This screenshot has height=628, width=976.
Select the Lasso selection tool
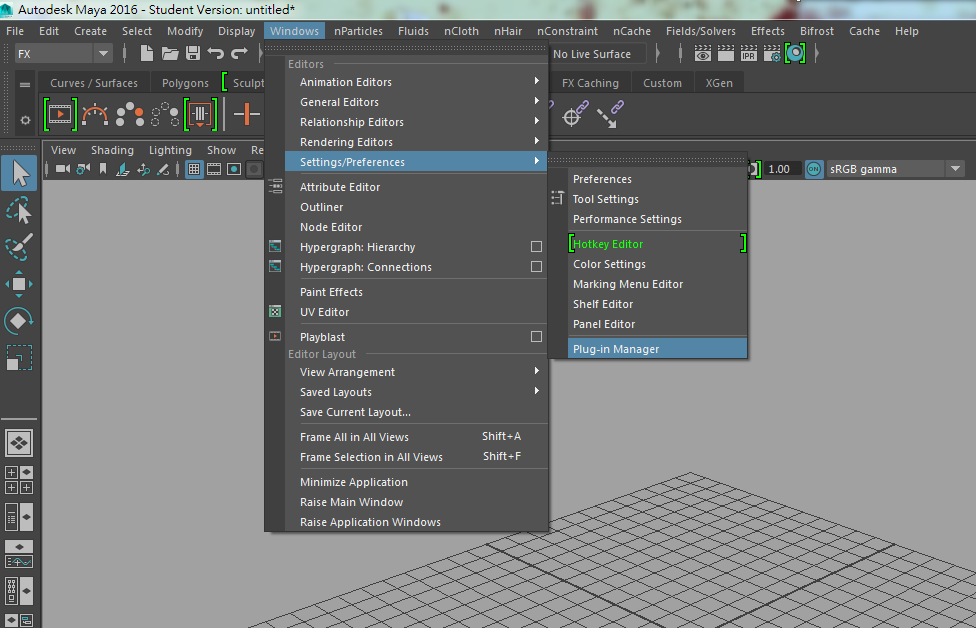point(19,210)
